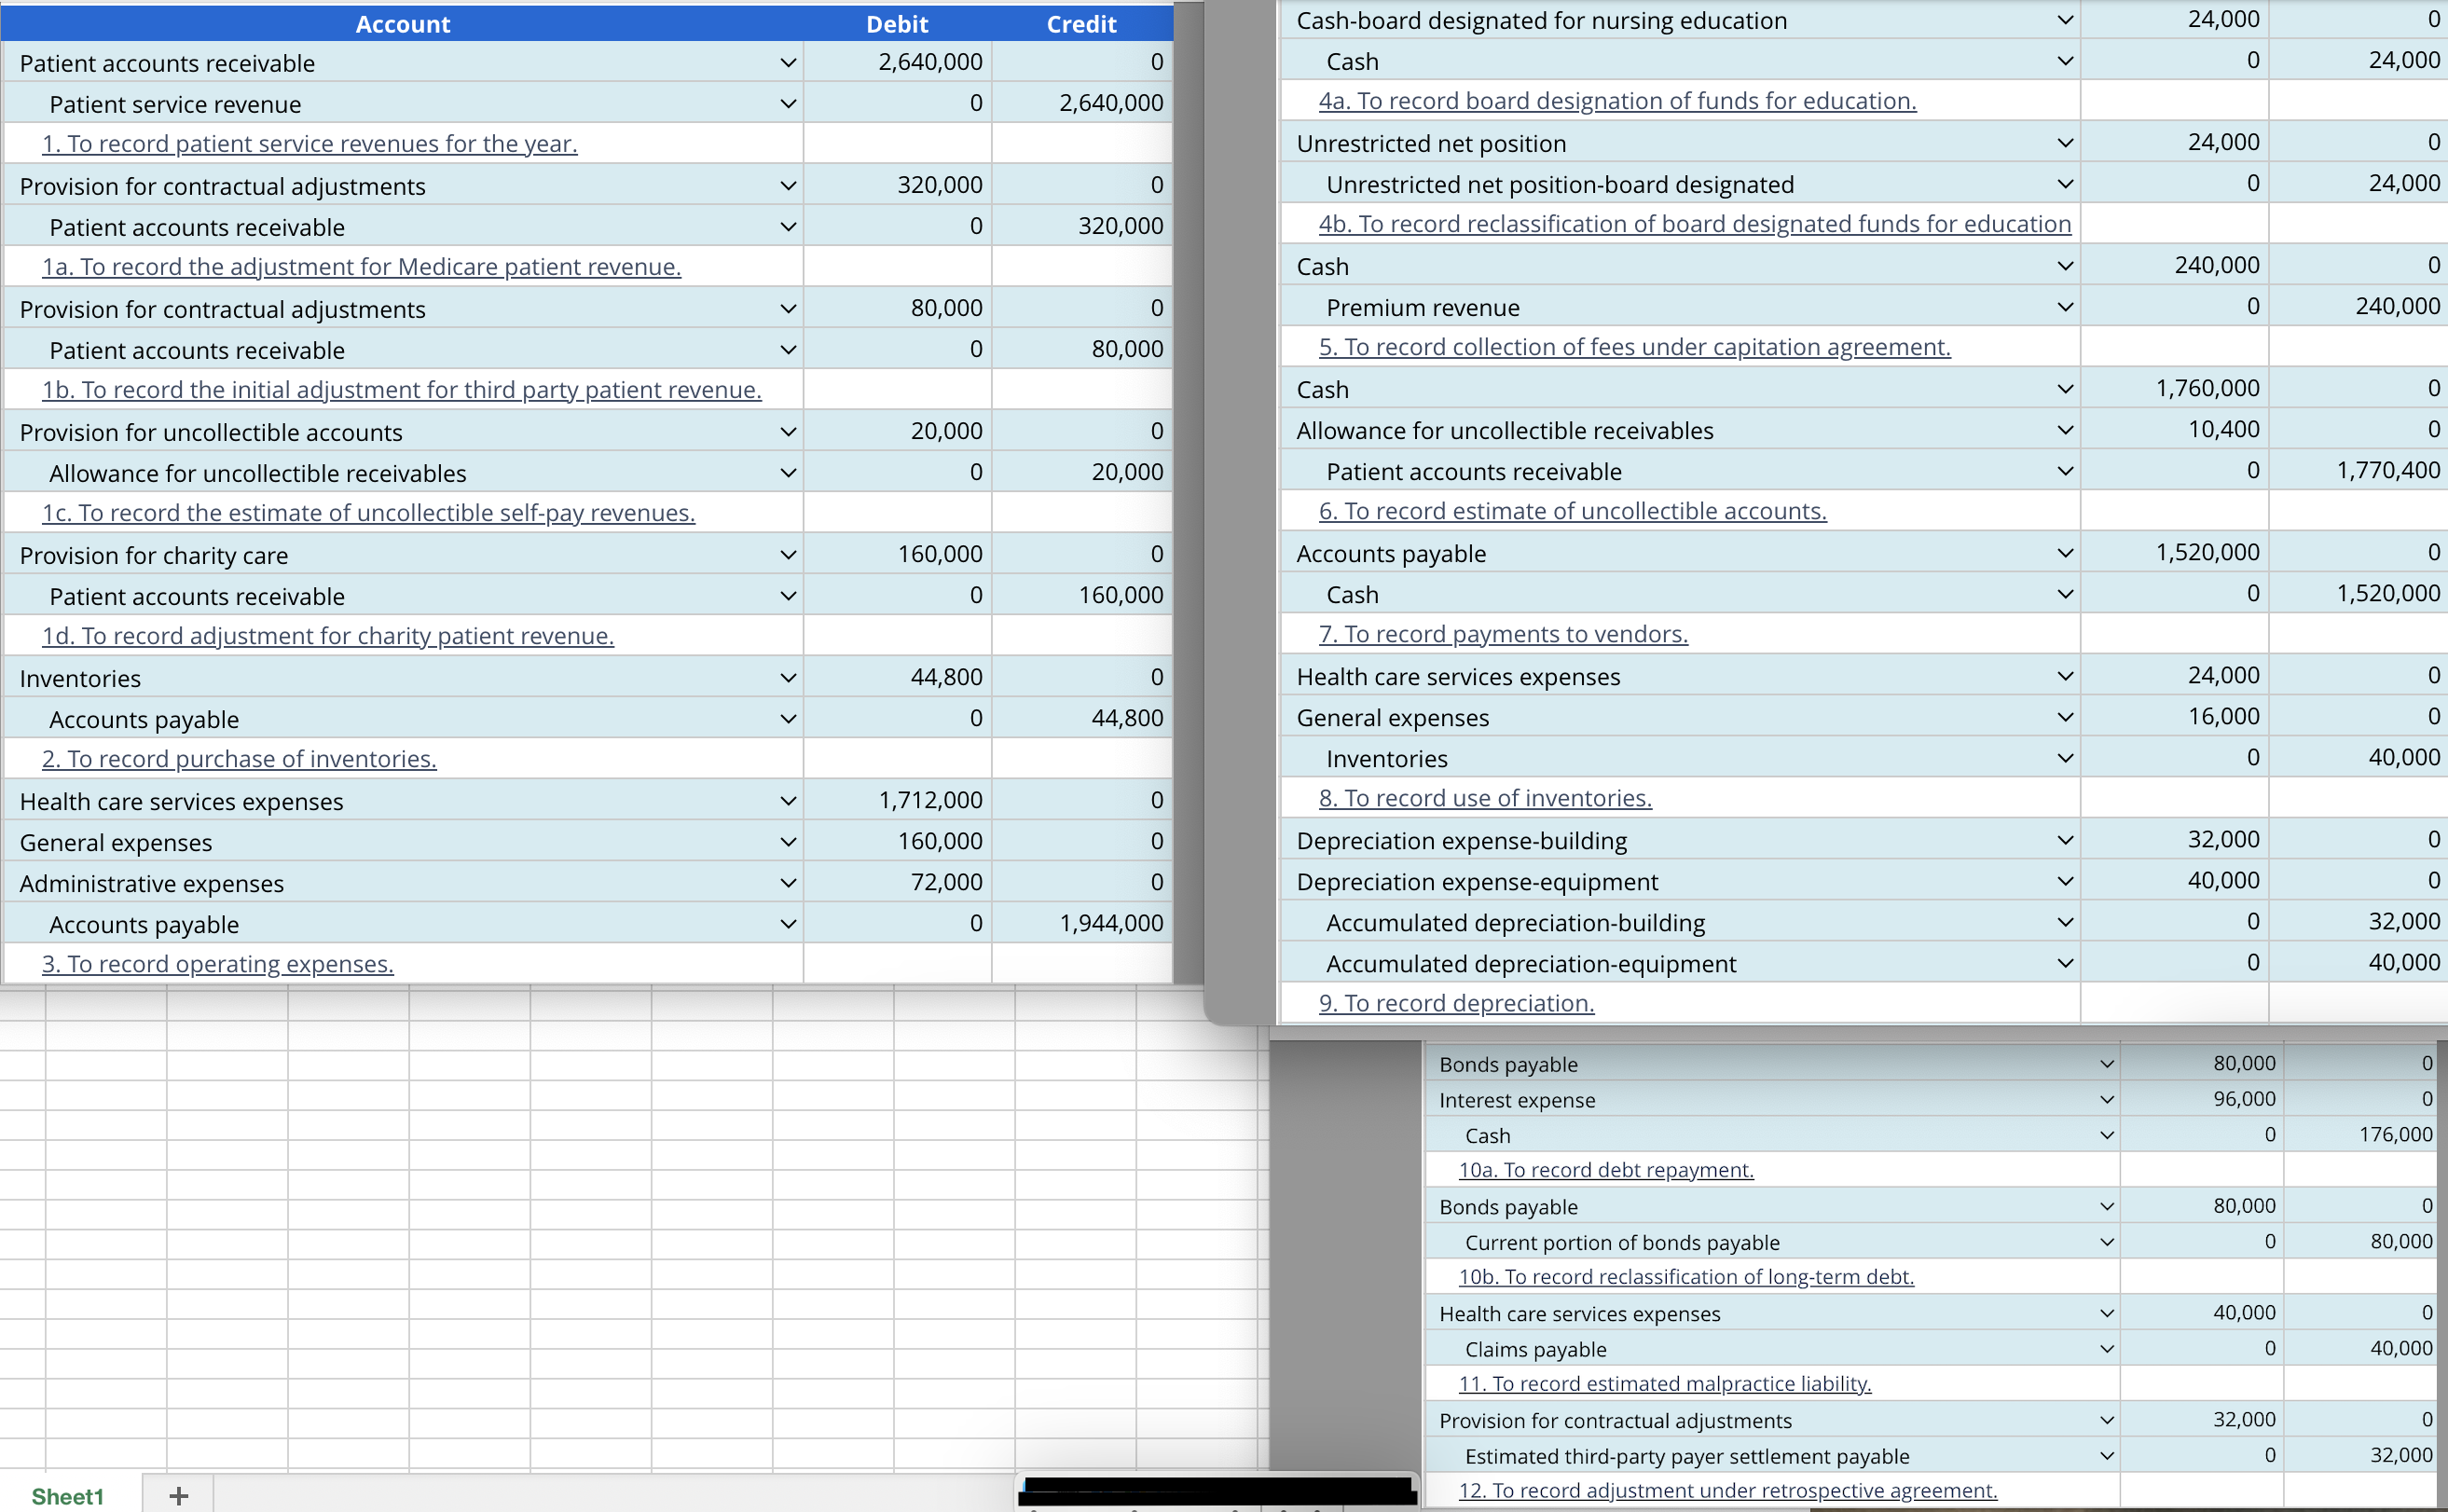This screenshot has height=1512, width=2448.
Task: Select link about adjustment for charity patient revenue
Action: click(x=327, y=635)
